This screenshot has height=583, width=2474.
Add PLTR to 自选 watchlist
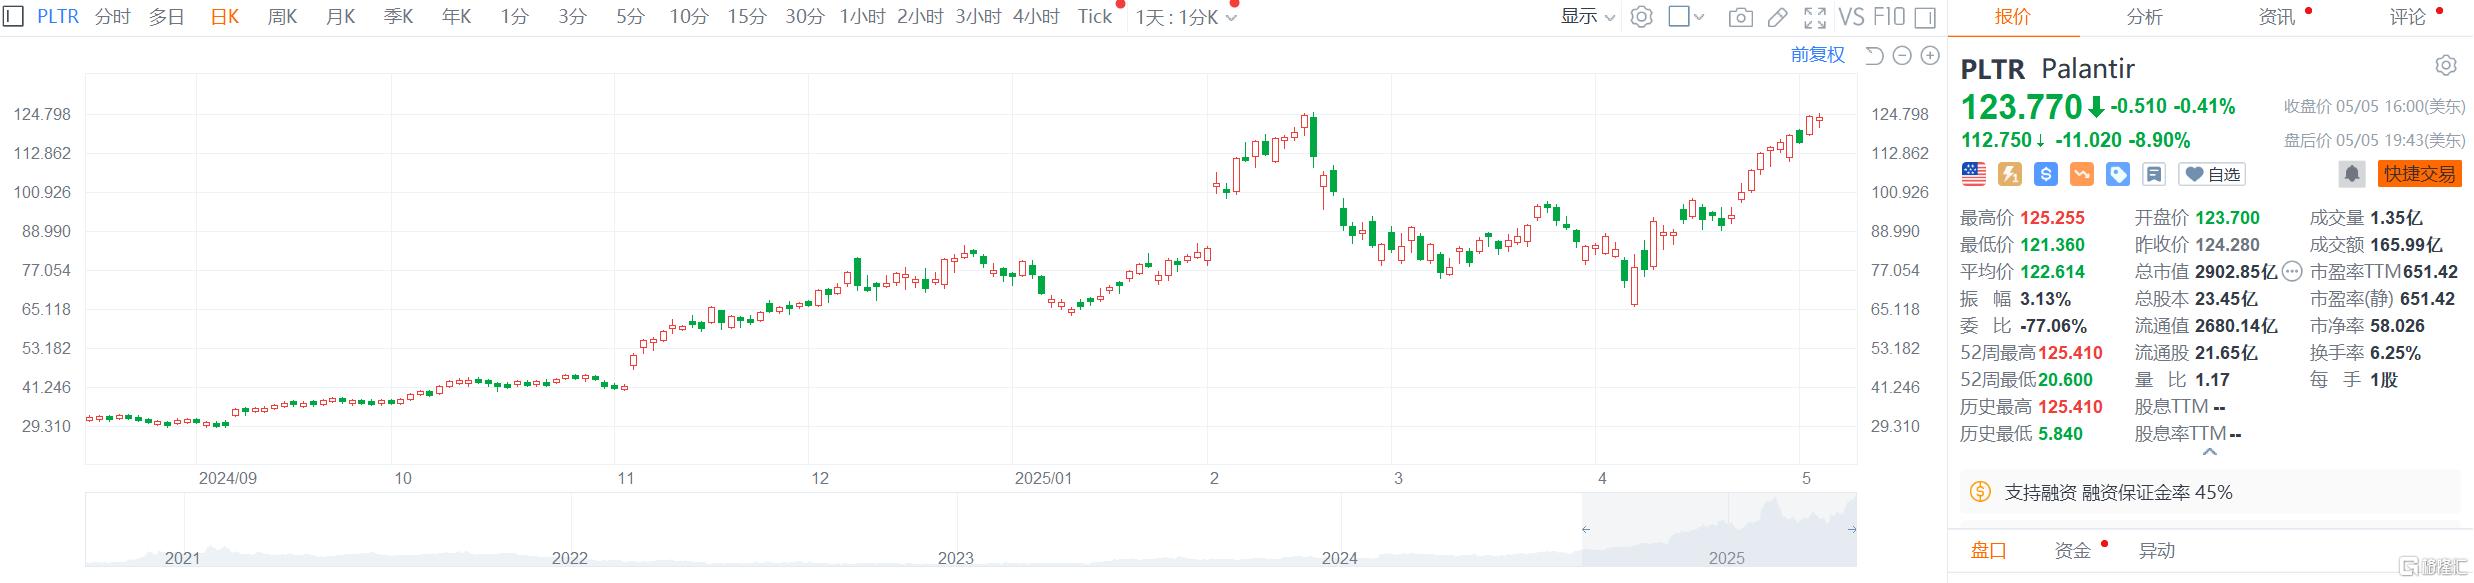pyautogui.click(x=2212, y=174)
